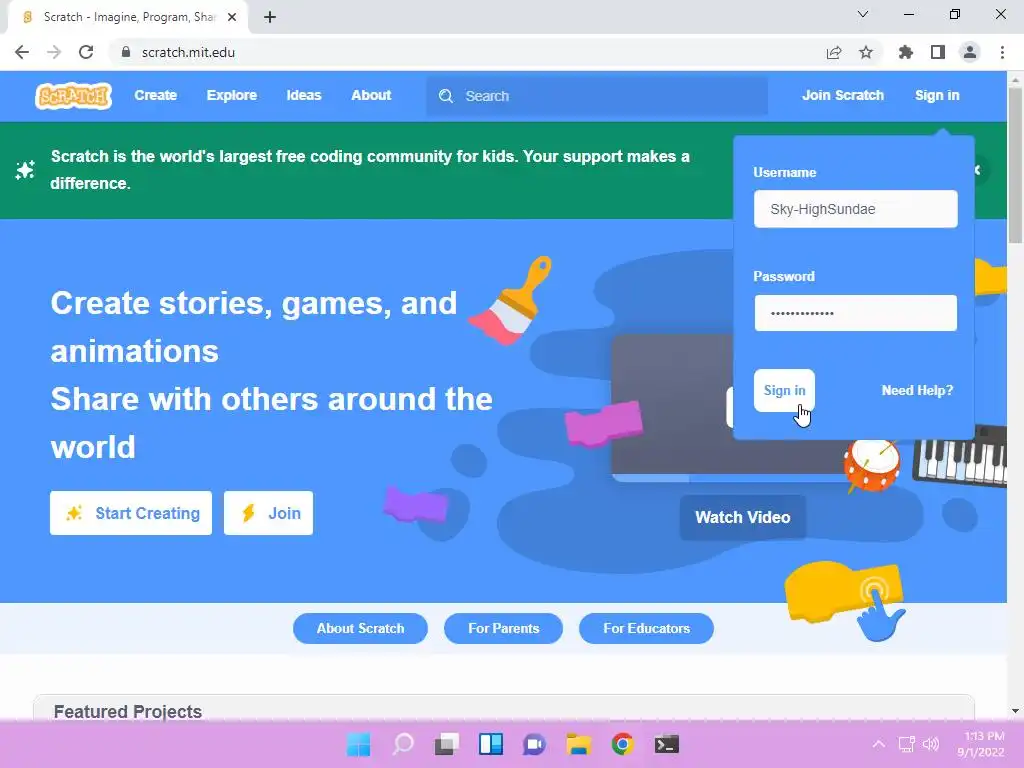
Task: Open File Explorer on taskbar
Action: tap(579, 744)
